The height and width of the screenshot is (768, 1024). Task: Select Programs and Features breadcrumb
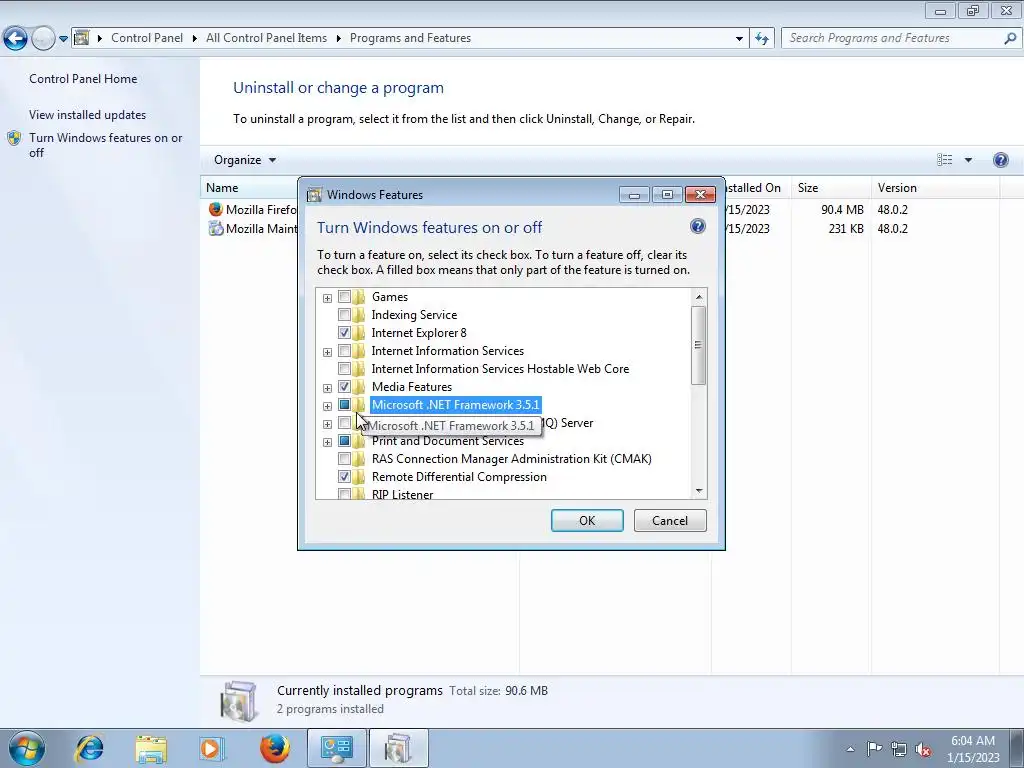[x=410, y=38]
